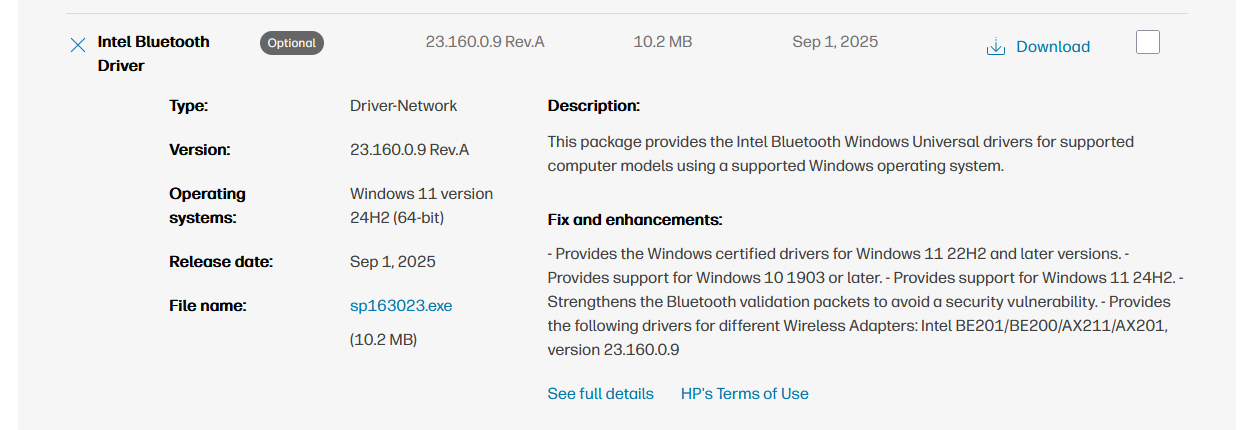
Task: Click the Windows 11 version 24H2 value
Action: tap(421, 206)
